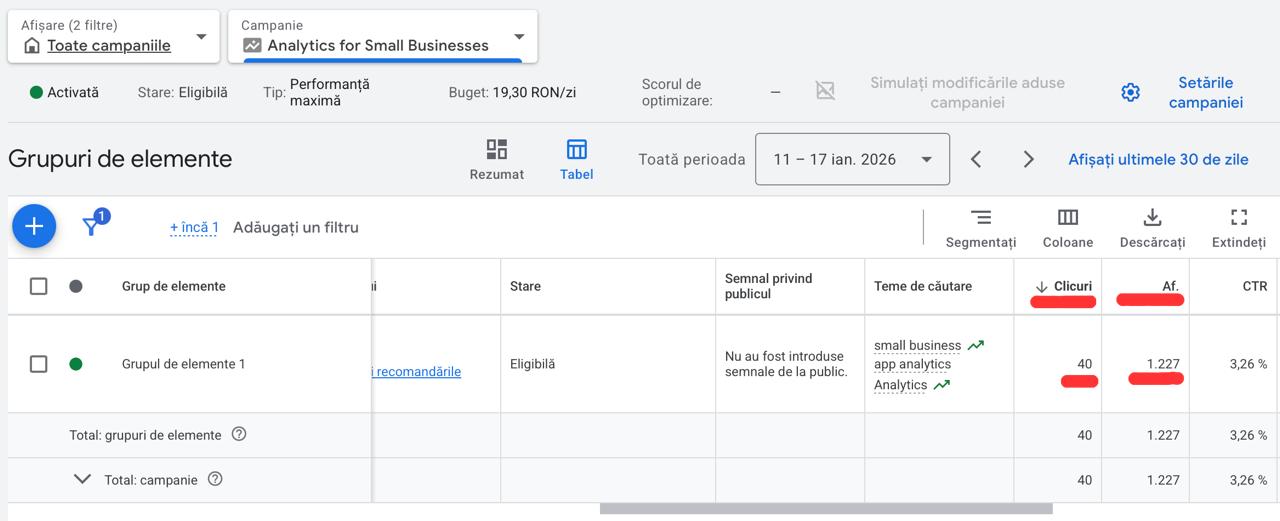Switch to Tabel table view
1280x521 pixels.
pos(577,159)
